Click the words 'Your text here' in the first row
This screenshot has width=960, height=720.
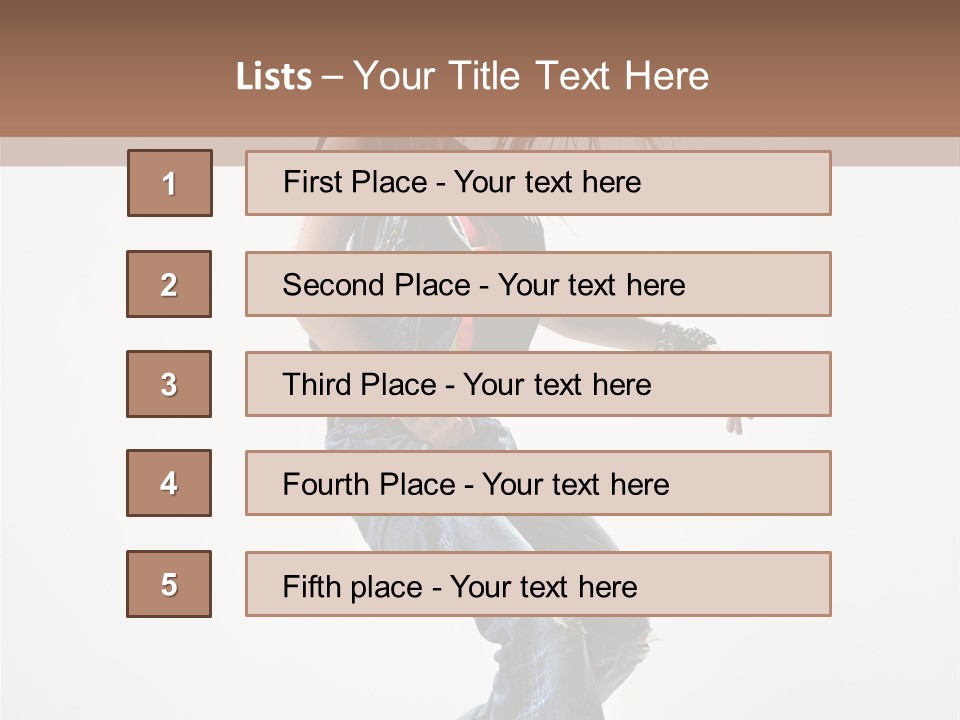point(546,183)
